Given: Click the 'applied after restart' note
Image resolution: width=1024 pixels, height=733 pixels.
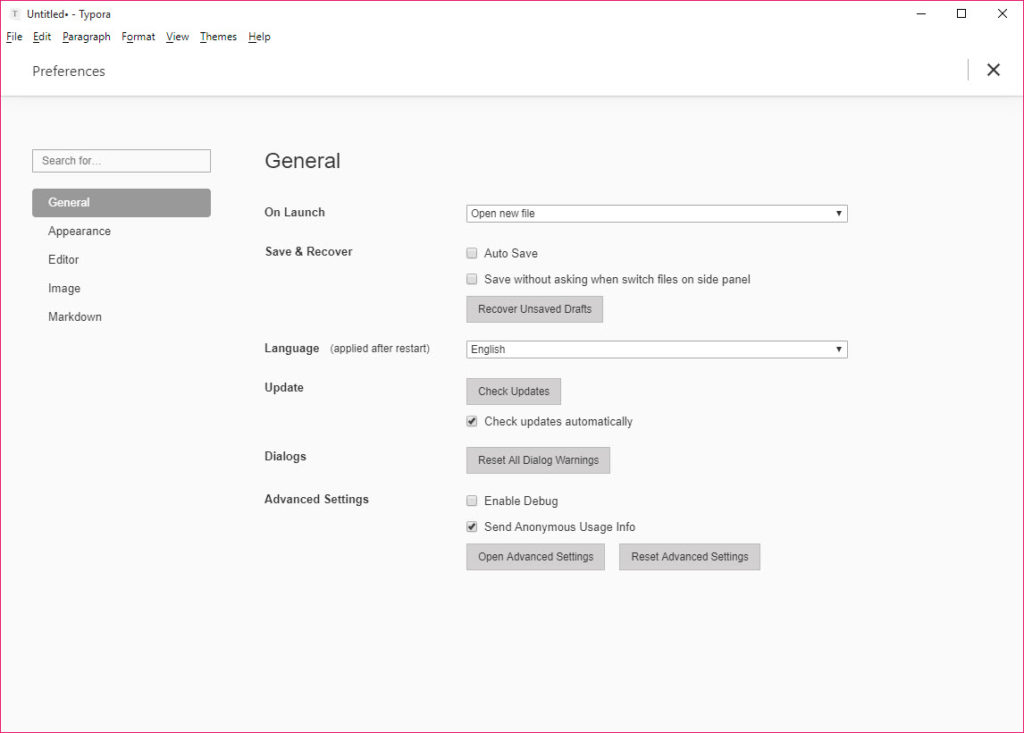Looking at the screenshot, I should [380, 348].
